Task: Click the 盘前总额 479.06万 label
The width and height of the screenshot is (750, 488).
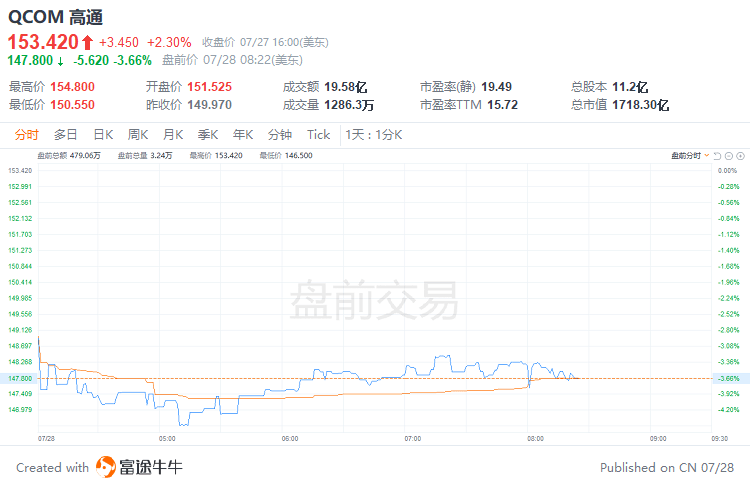Action: click(69, 155)
